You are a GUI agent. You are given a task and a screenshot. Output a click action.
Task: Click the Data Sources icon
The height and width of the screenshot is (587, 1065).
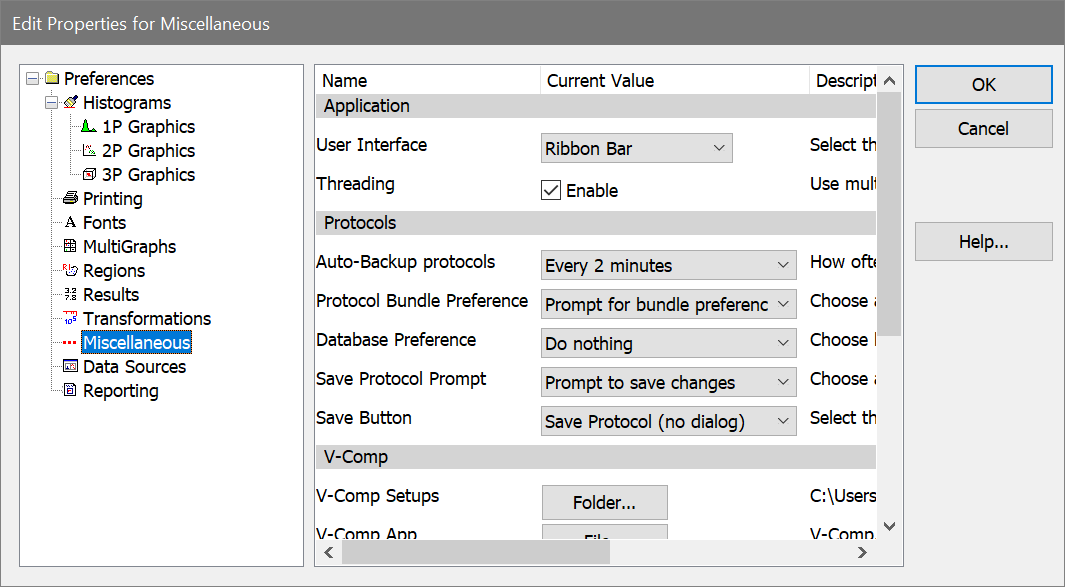70,367
